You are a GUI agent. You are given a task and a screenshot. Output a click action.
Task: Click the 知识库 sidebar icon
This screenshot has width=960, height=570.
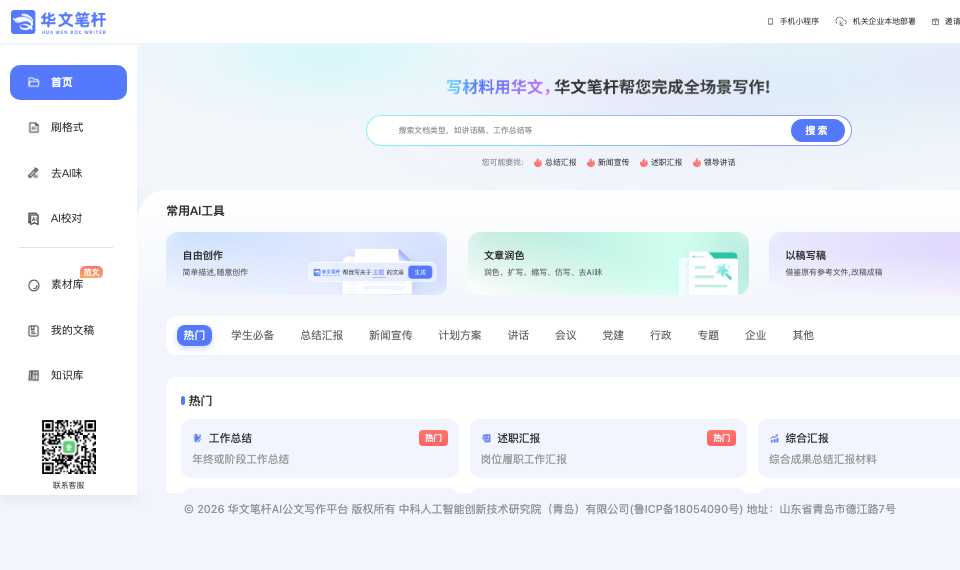point(34,375)
